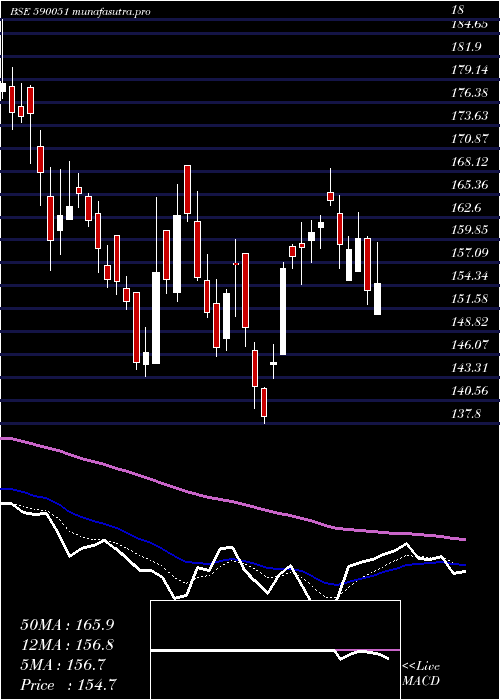Select the 154.34 price axis label

point(469,276)
